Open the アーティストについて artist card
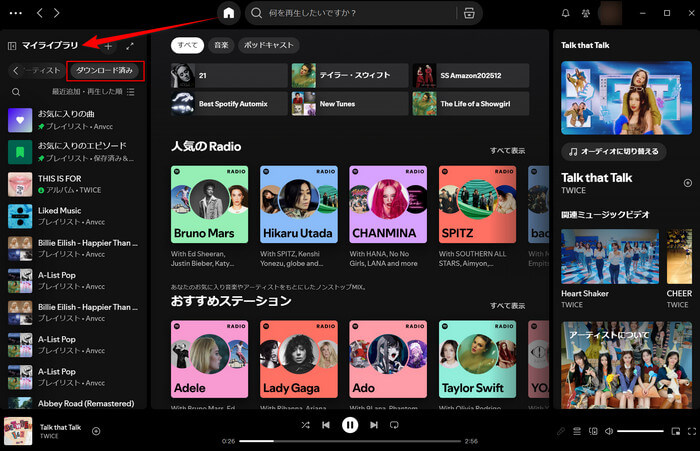This screenshot has width=700, height=451. pyautogui.click(x=626, y=365)
